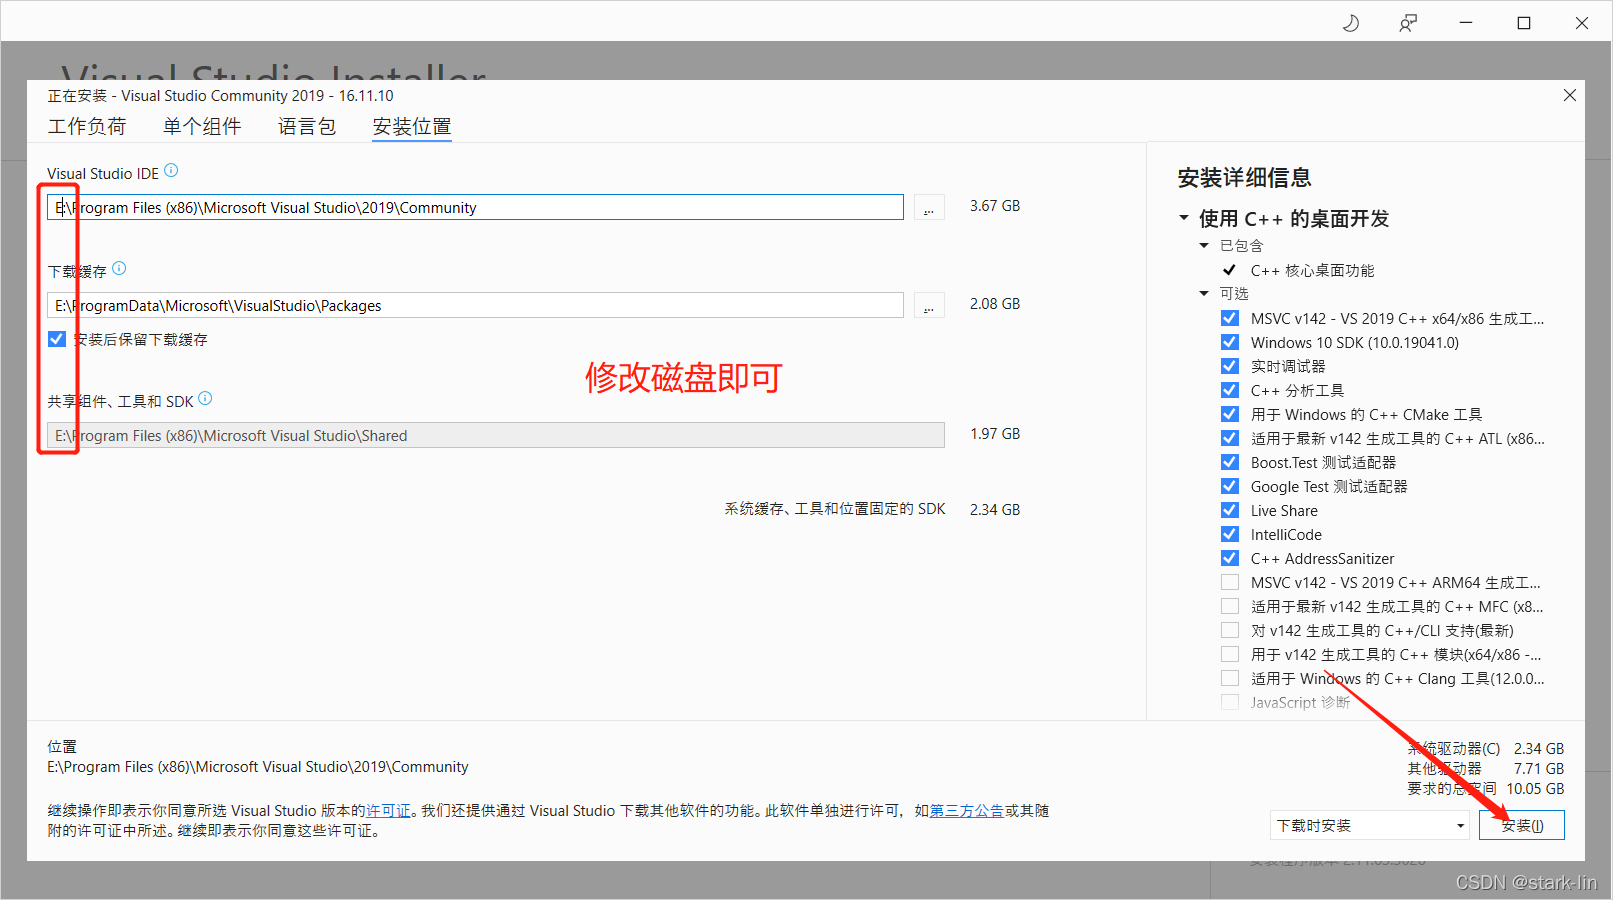Image resolution: width=1613 pixels, height=900 pixels.
Task: Open the 许可证 link
Action: 389,811
